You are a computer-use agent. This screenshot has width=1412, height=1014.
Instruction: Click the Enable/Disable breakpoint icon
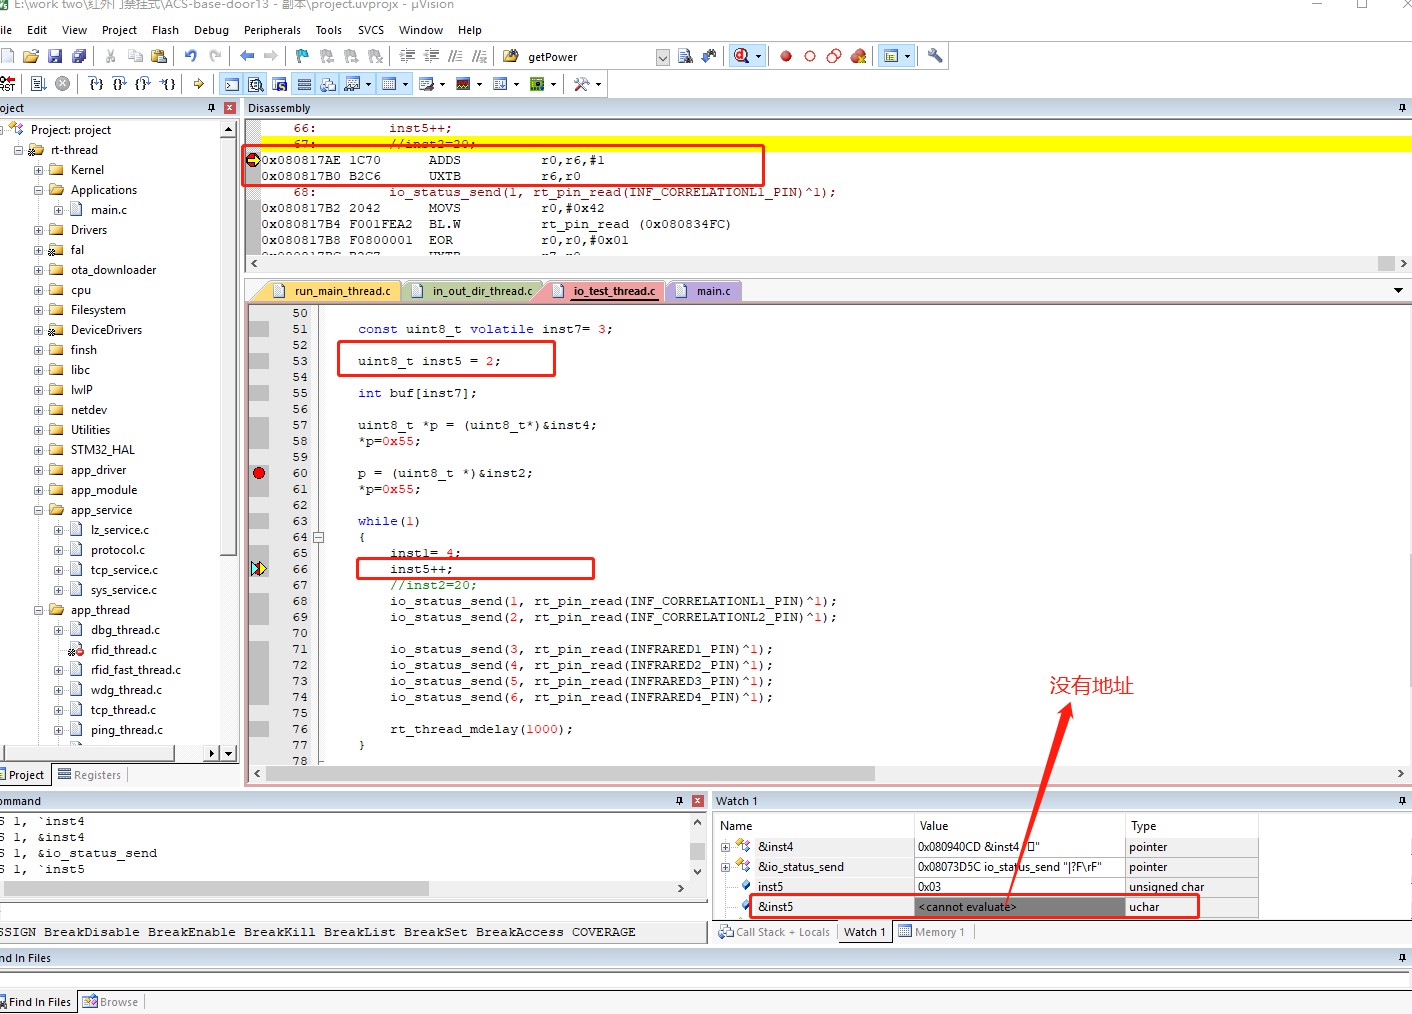click(x=810, y=56)
